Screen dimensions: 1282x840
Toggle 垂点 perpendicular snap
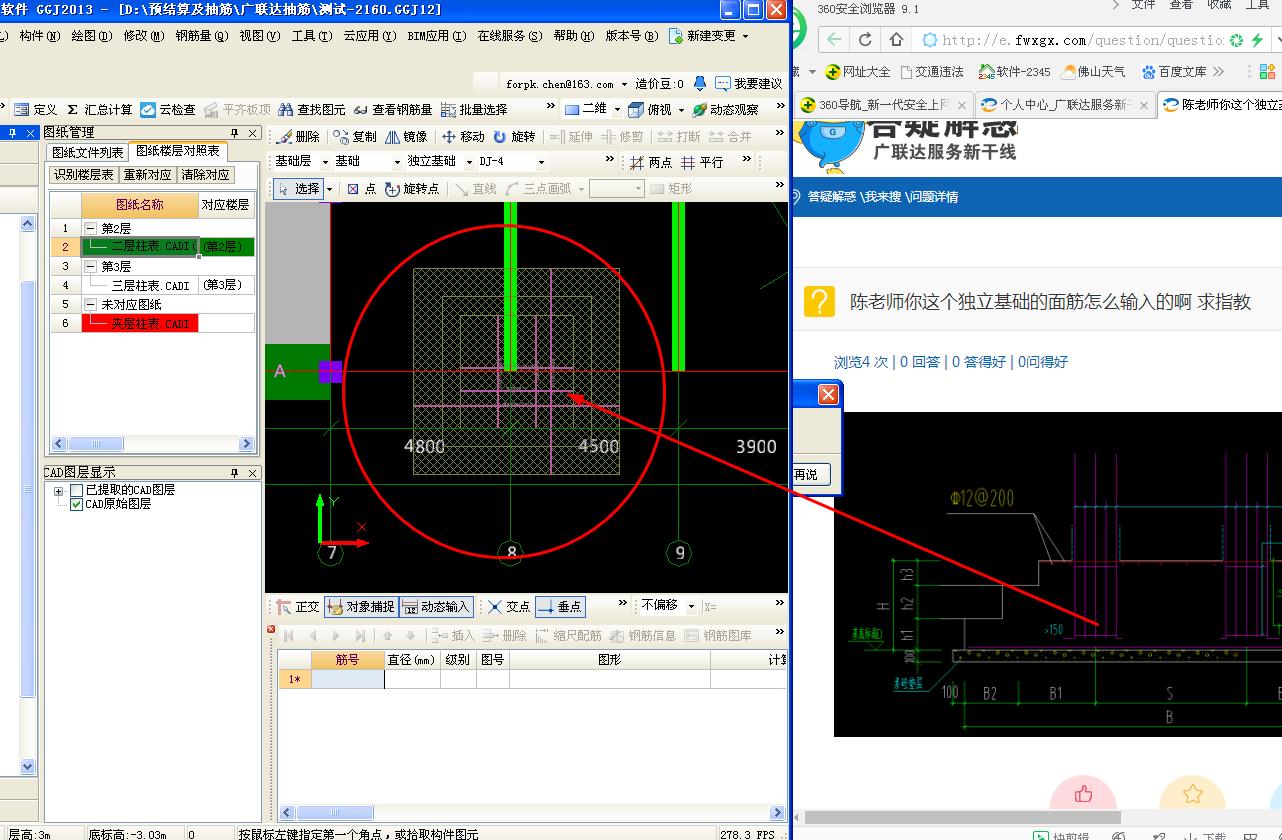560,607
